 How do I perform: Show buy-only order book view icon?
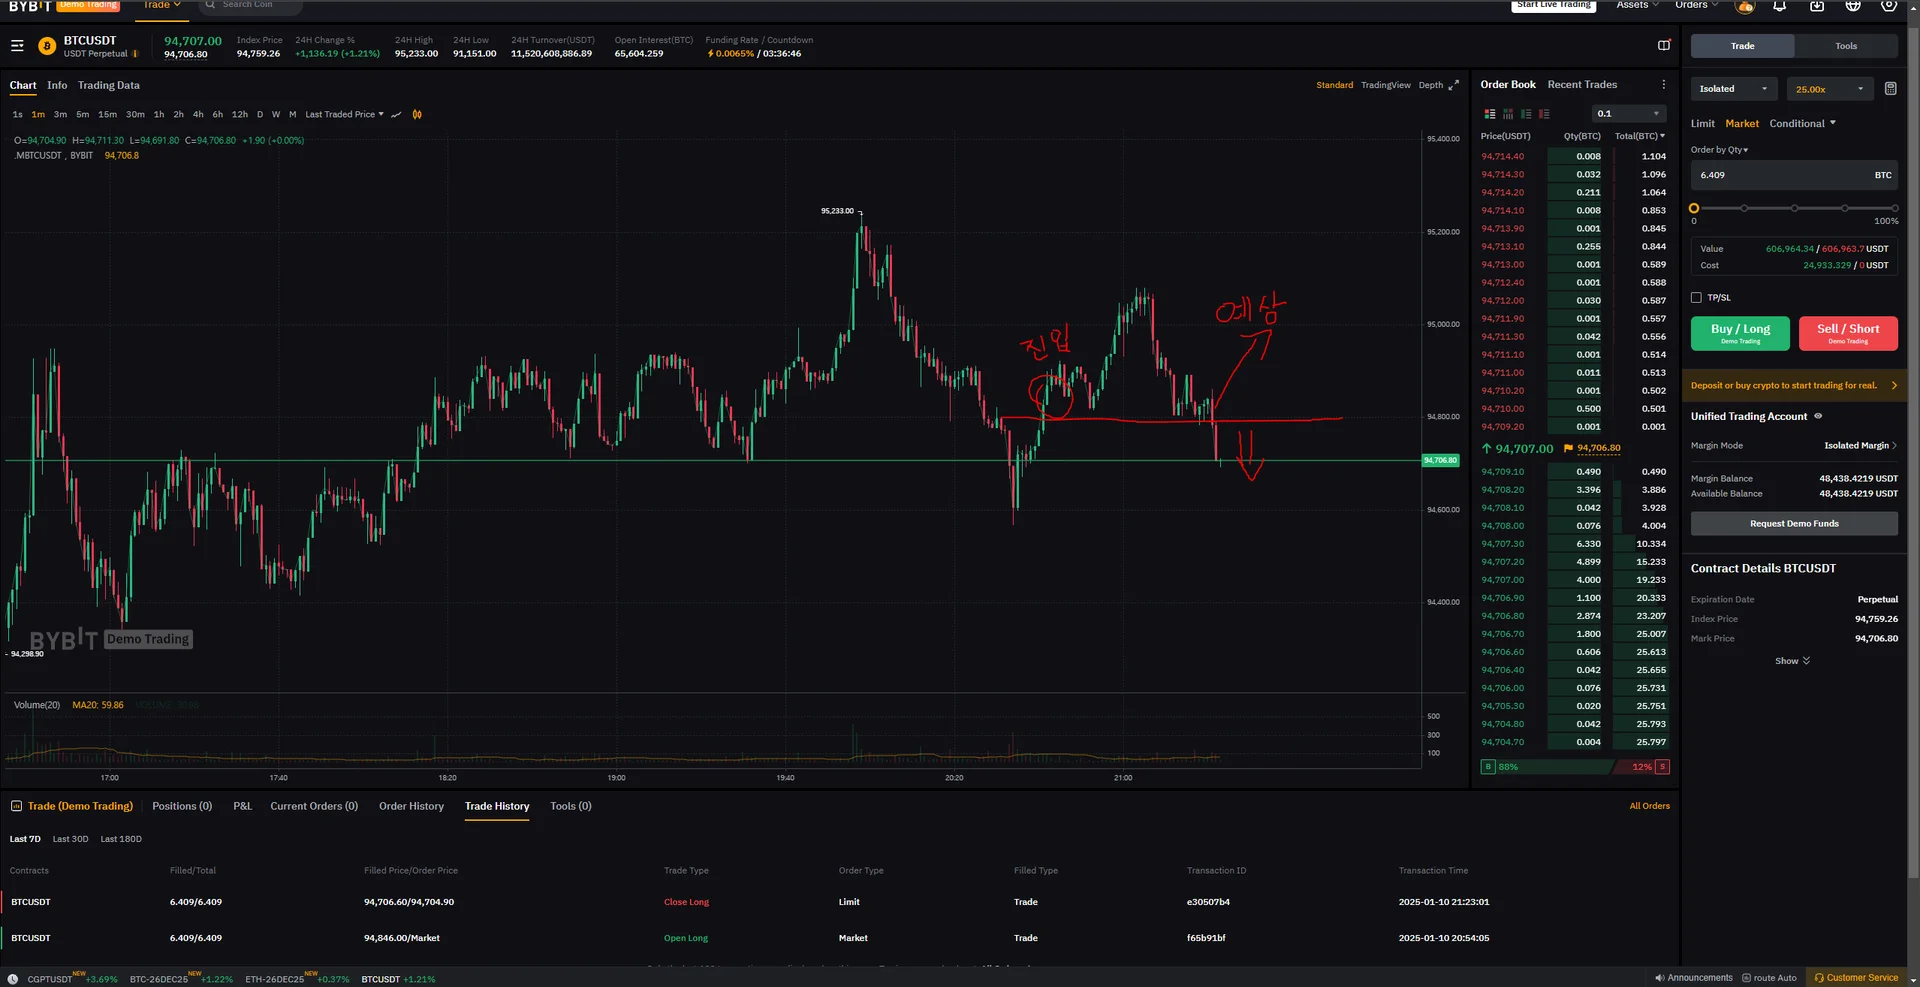[1526, 114]
